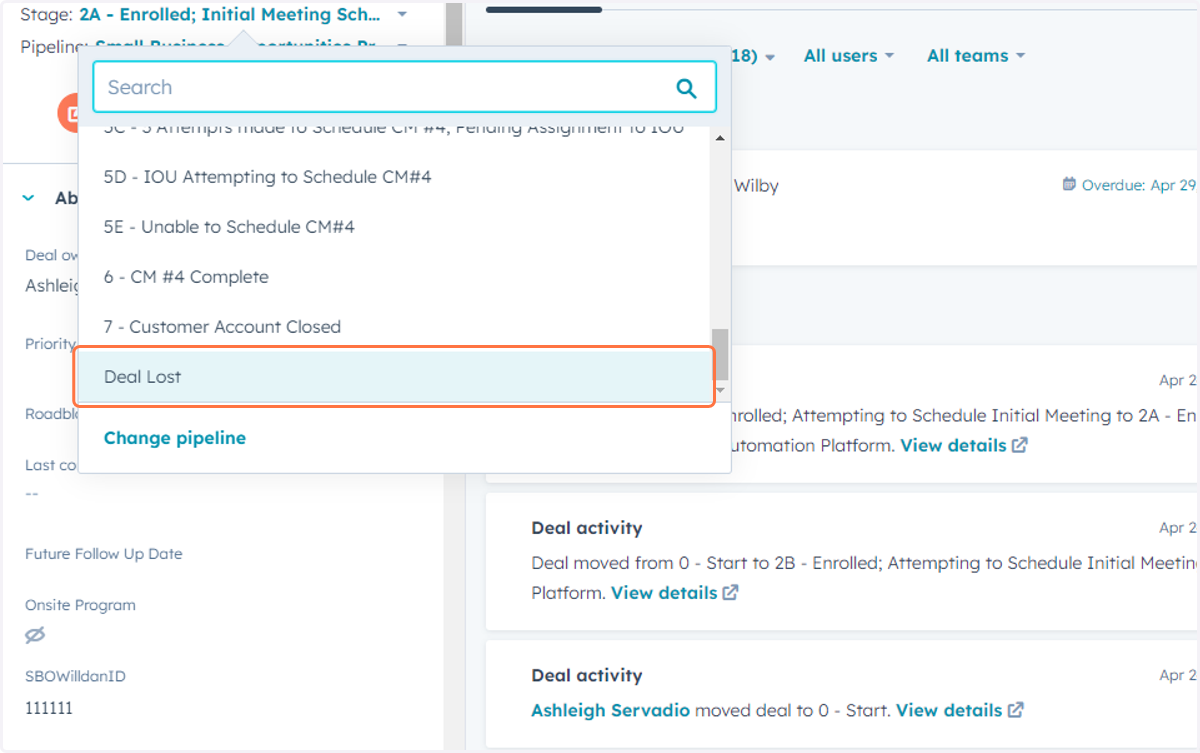The image size is (1200, 753).
Task: Open View details for 2A stage move
Action: point(953,445)
